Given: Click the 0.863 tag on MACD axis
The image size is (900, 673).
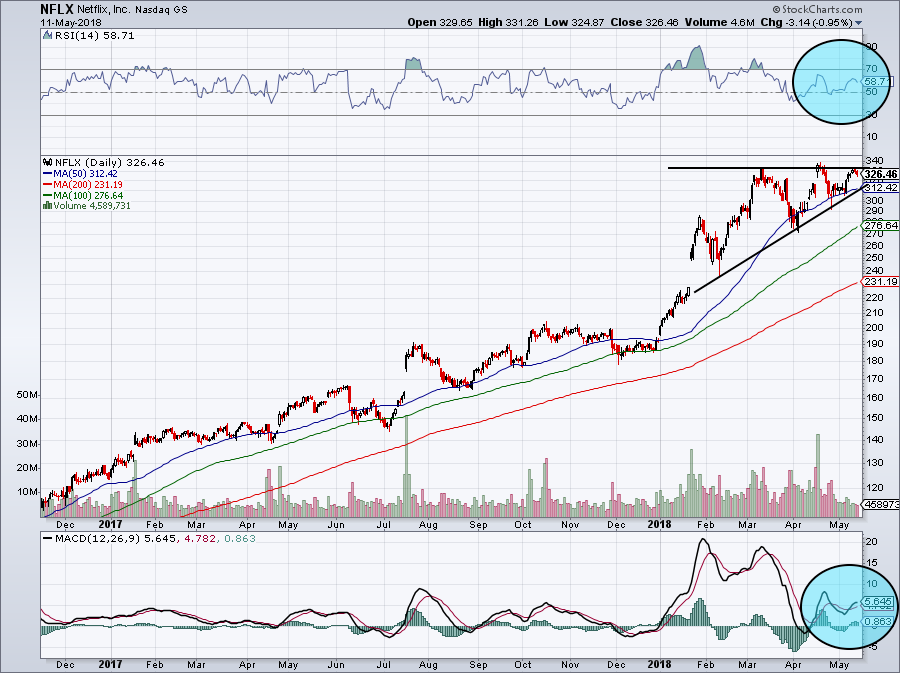Looking at the screenshot, I should click(x=879, y=623).
